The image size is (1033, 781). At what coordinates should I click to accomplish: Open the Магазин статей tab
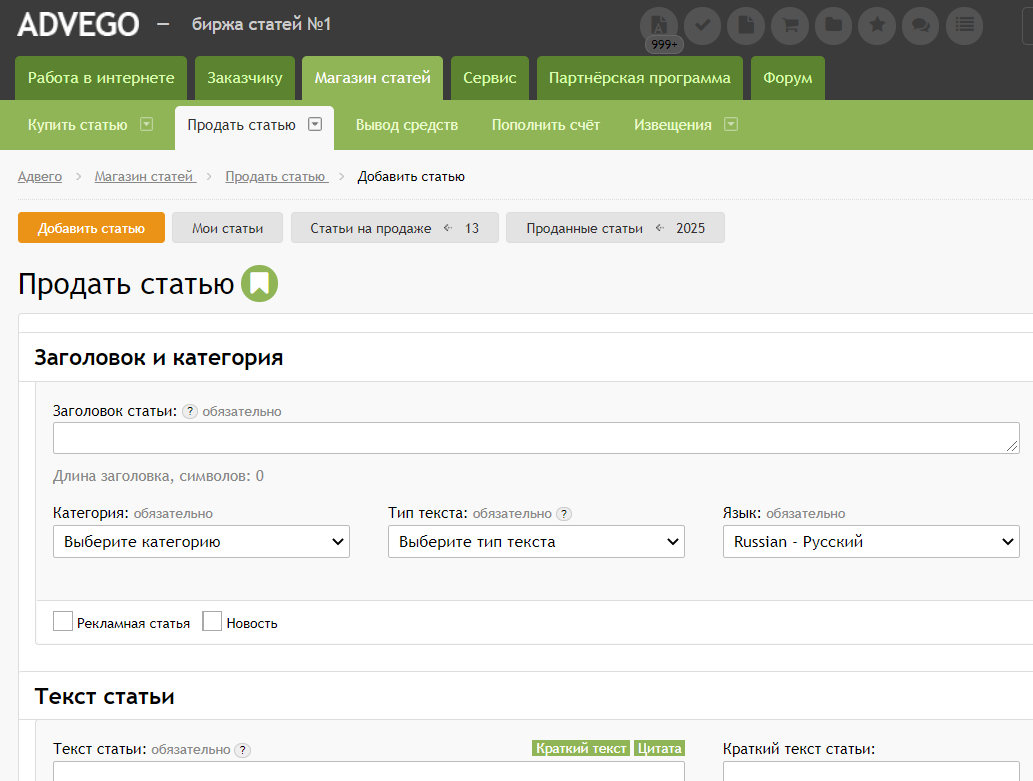372,78
